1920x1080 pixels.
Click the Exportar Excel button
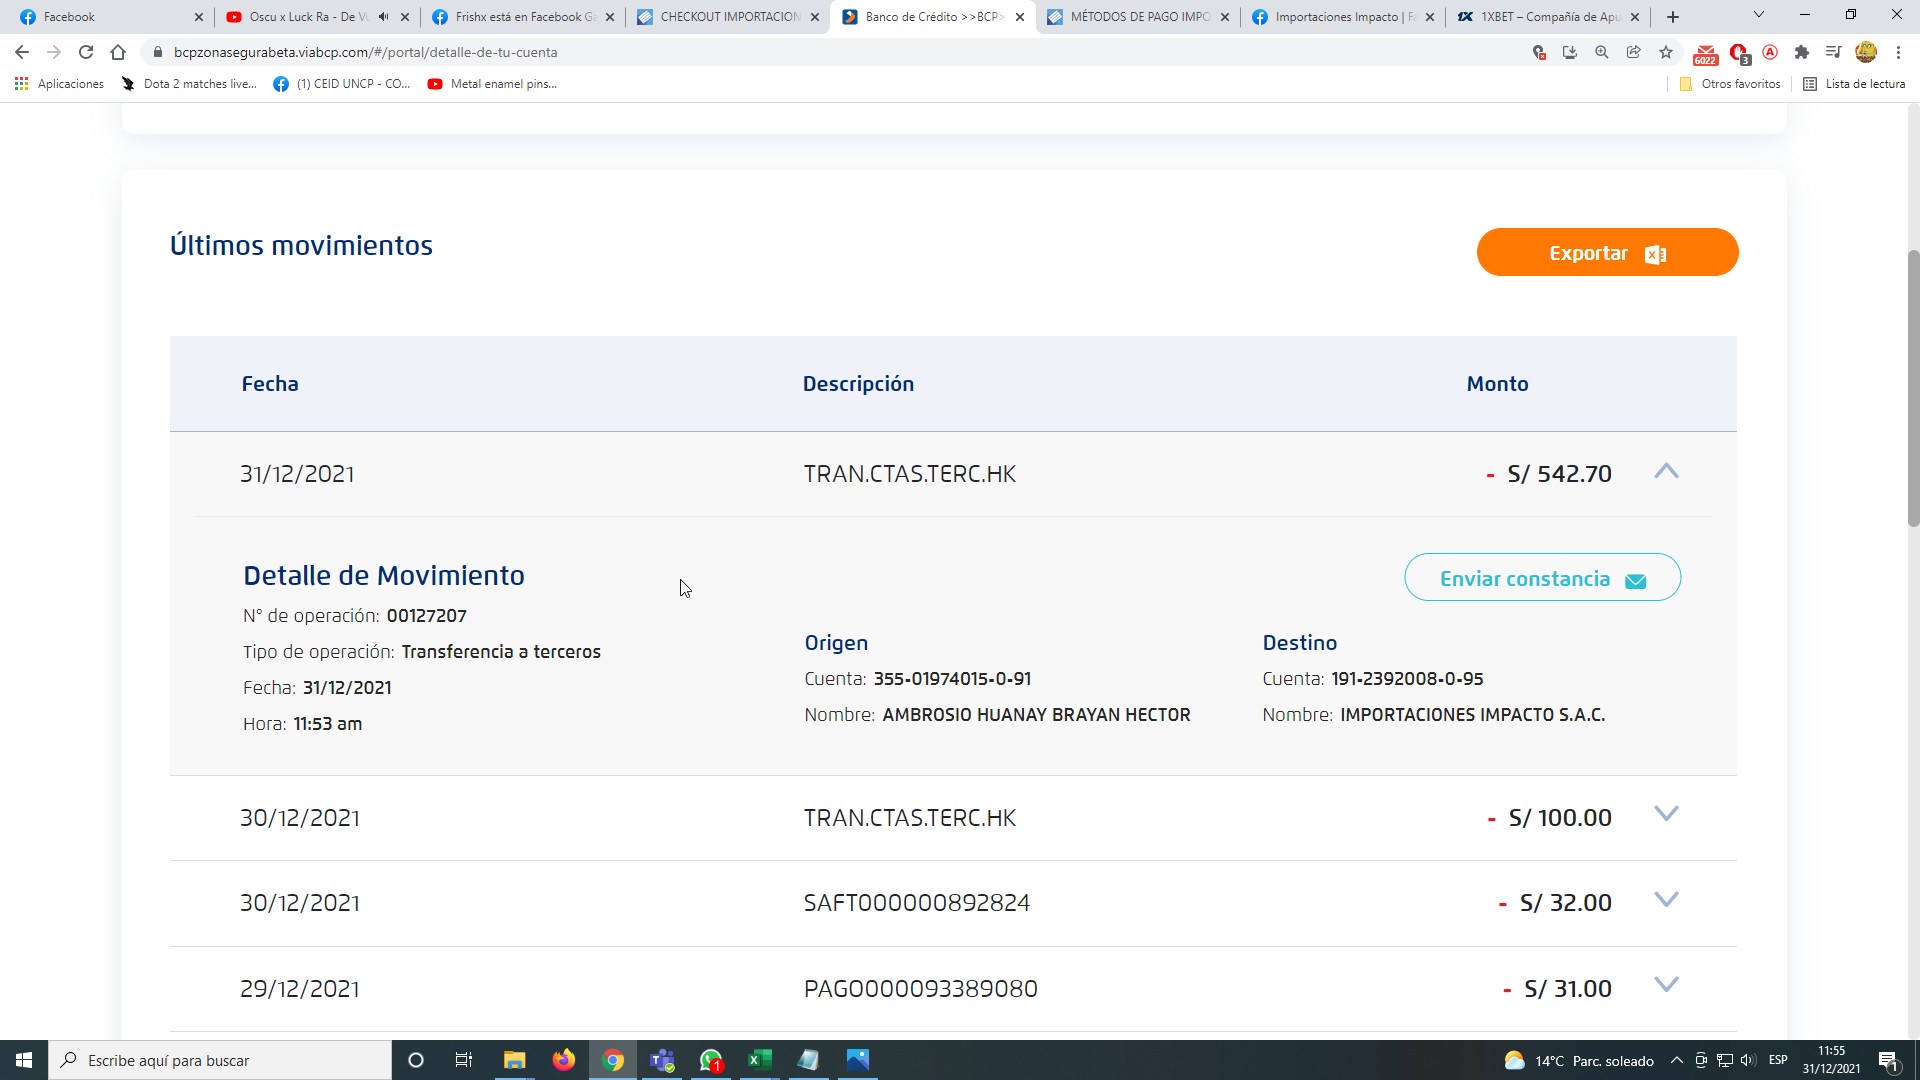point(1607,253)
